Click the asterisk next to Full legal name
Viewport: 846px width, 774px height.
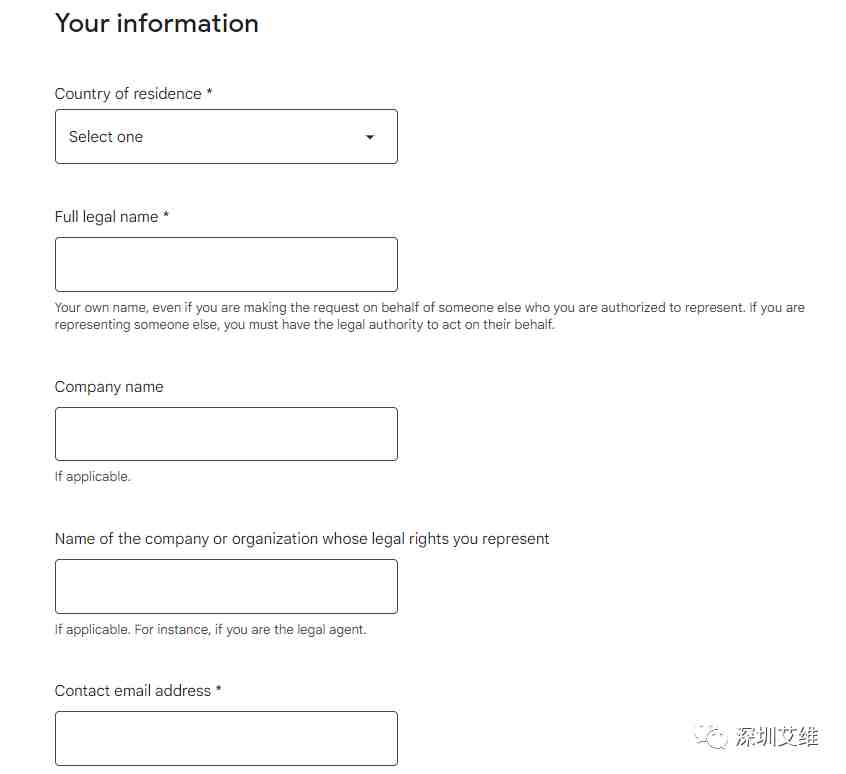pos(166,215)
